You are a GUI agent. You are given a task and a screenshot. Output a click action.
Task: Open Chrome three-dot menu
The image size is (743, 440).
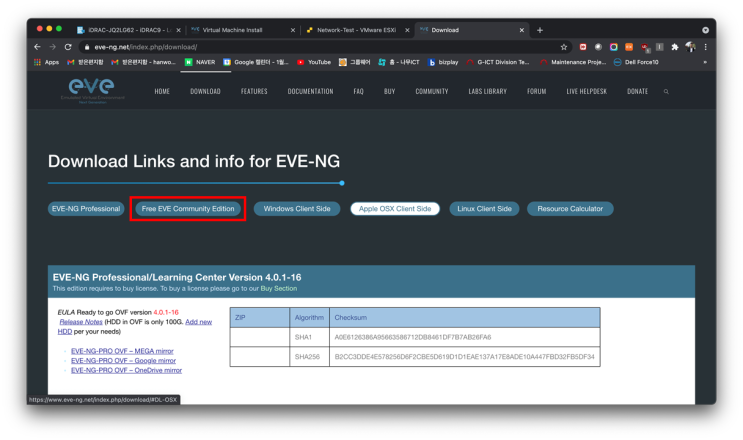tap(706, 47)
